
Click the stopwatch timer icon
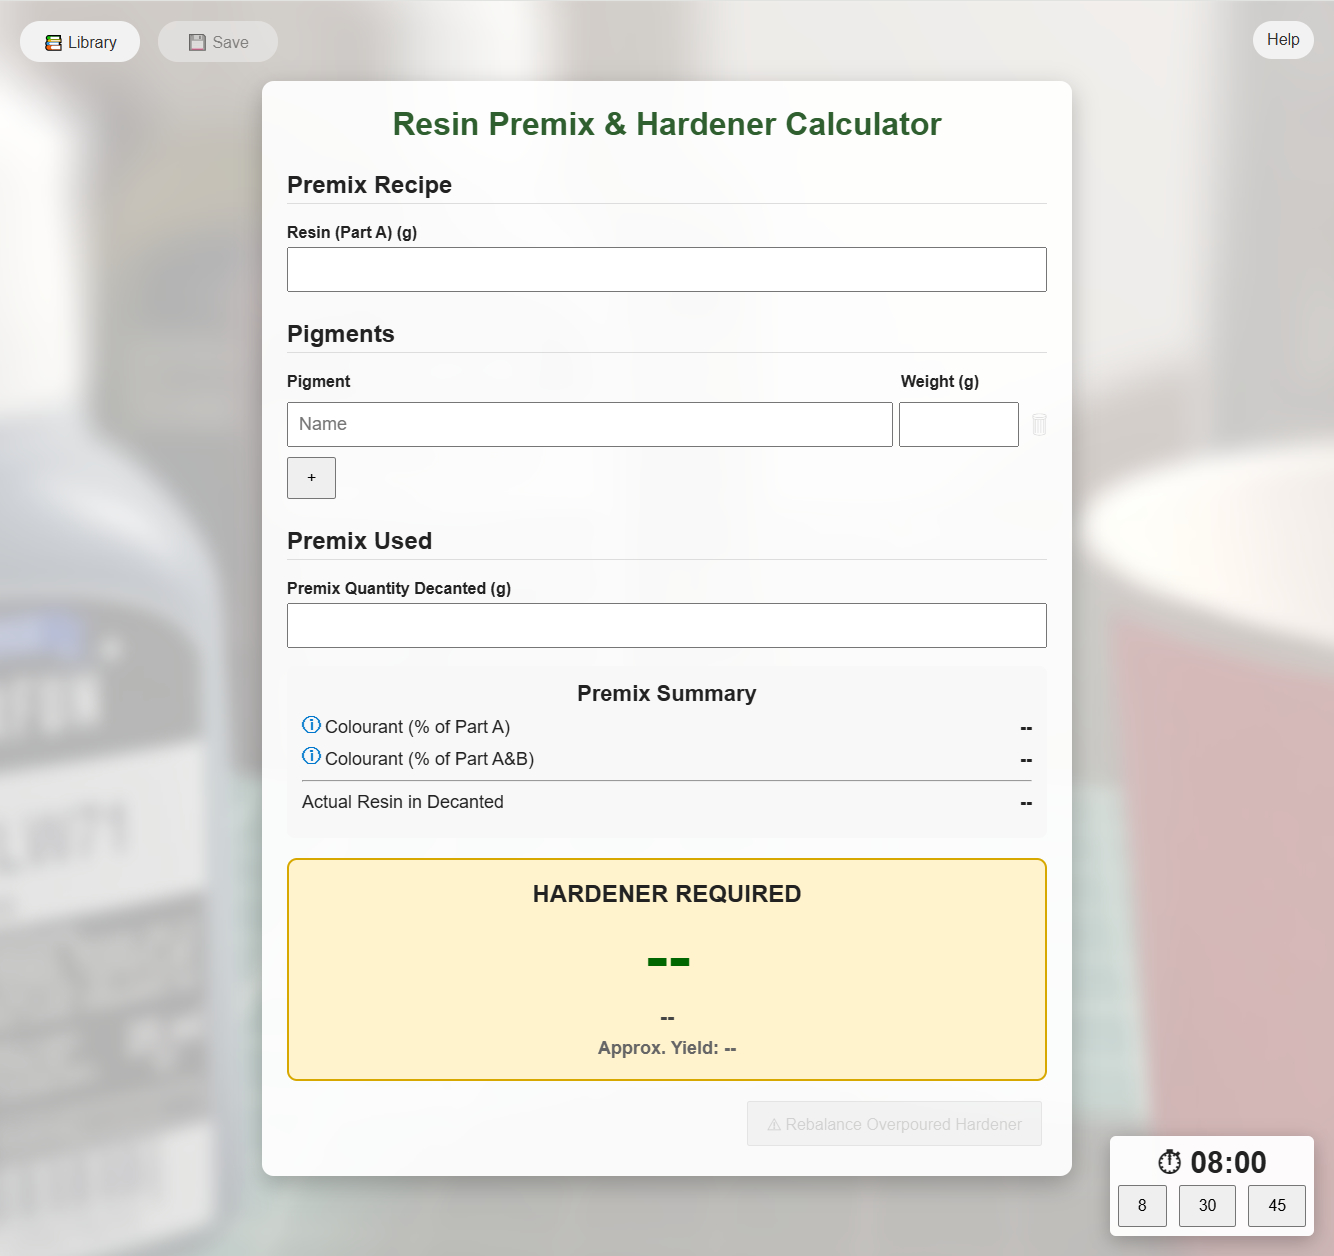1169,1162
